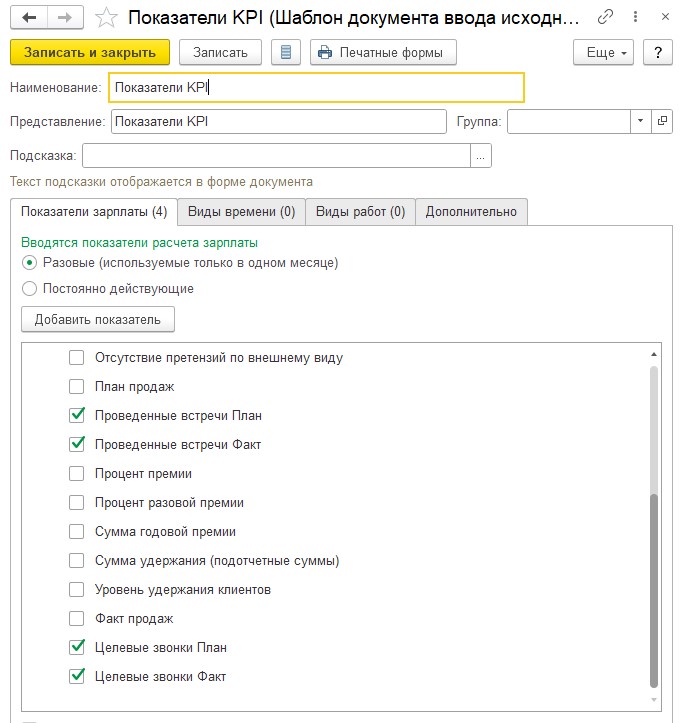Open the Группа field selection form icon
This screenshot has width=683, height=723.
tap(661, 121)
